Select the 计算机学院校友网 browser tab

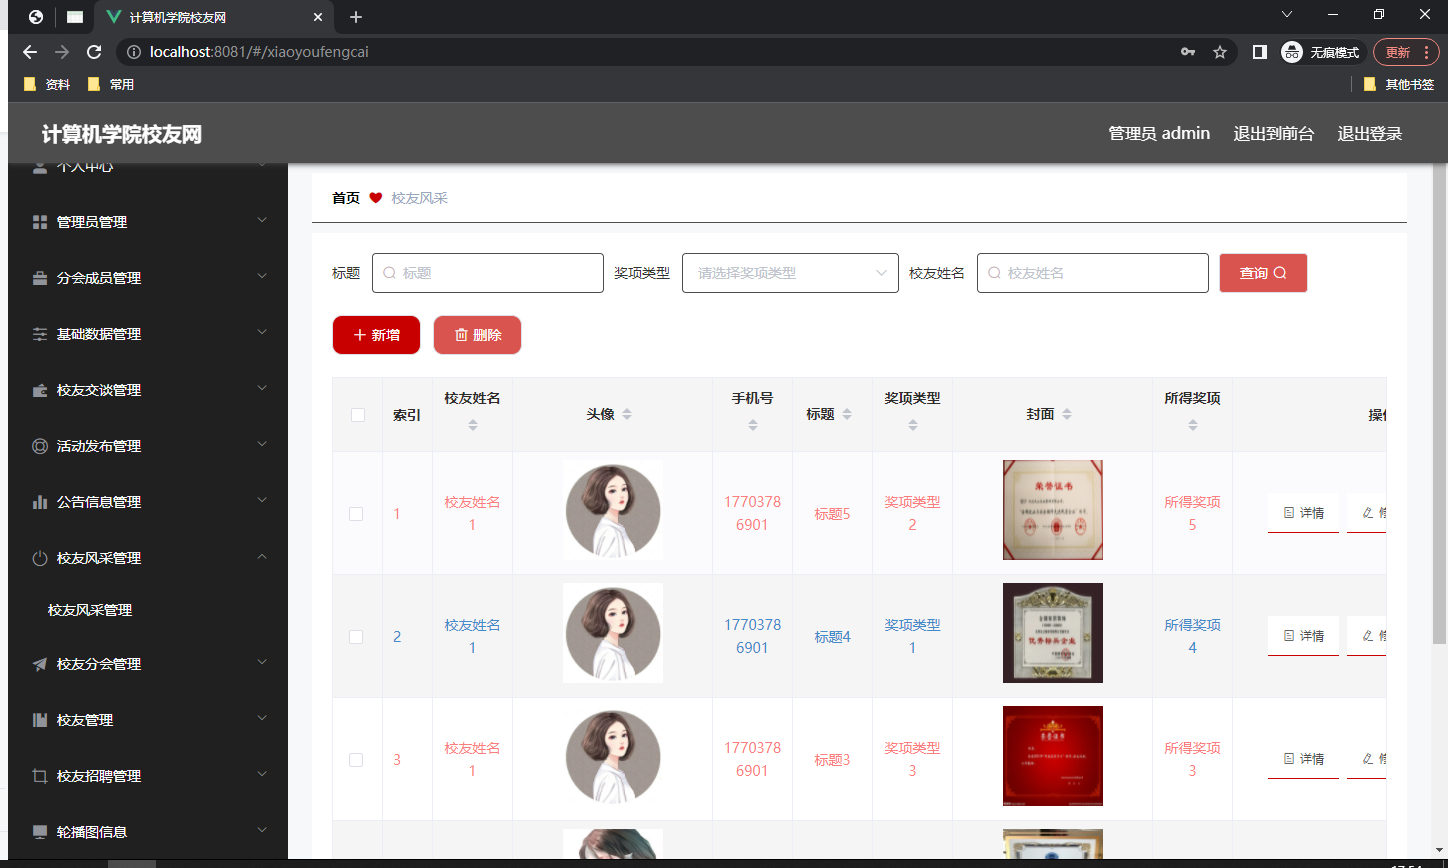200,16
